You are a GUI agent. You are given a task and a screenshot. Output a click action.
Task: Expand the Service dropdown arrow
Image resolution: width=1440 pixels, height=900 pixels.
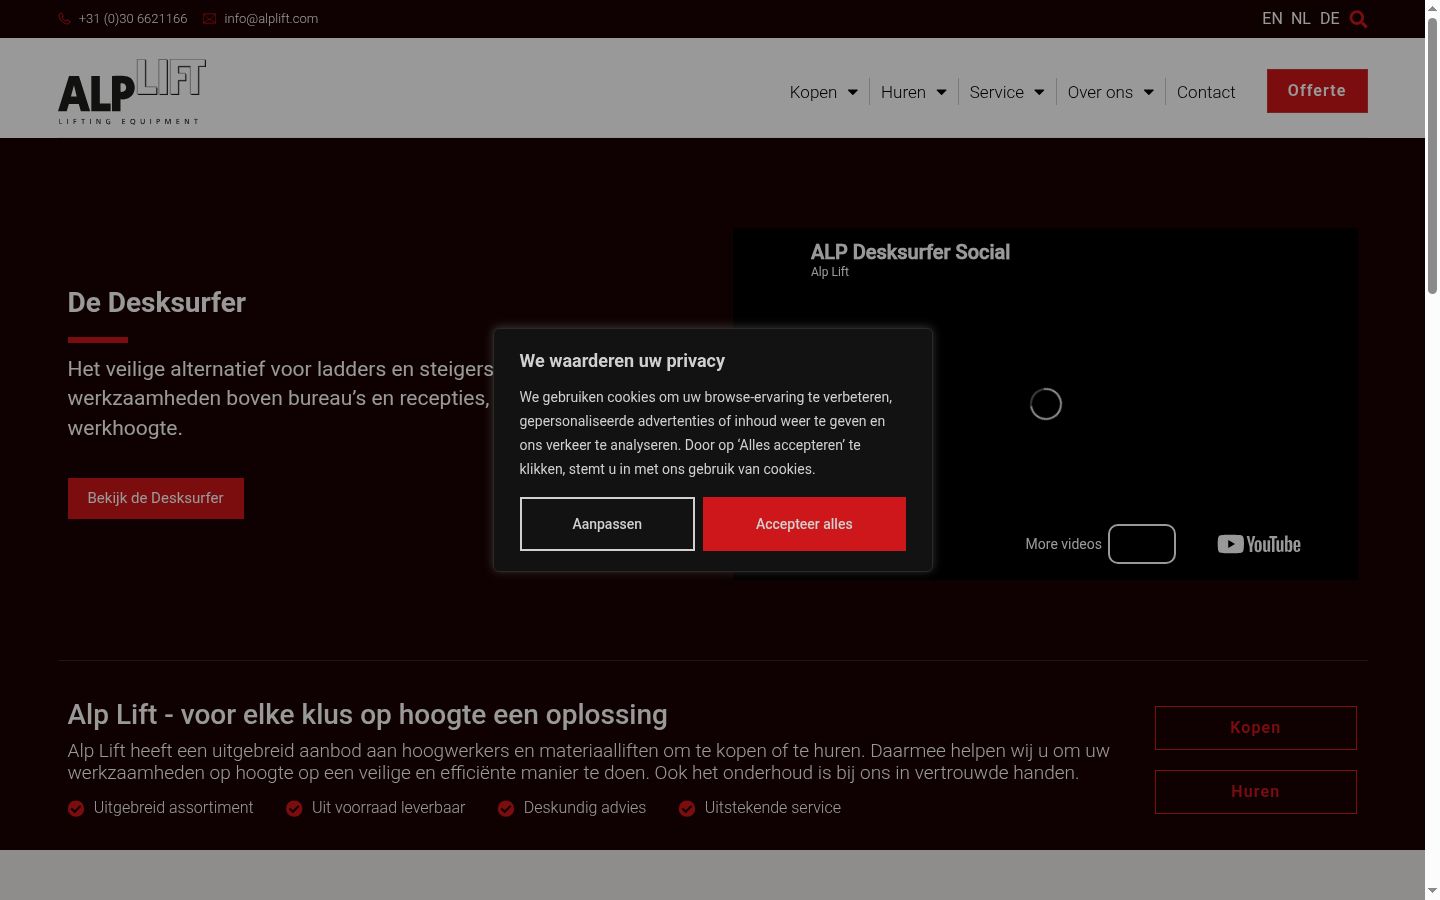1039,92
